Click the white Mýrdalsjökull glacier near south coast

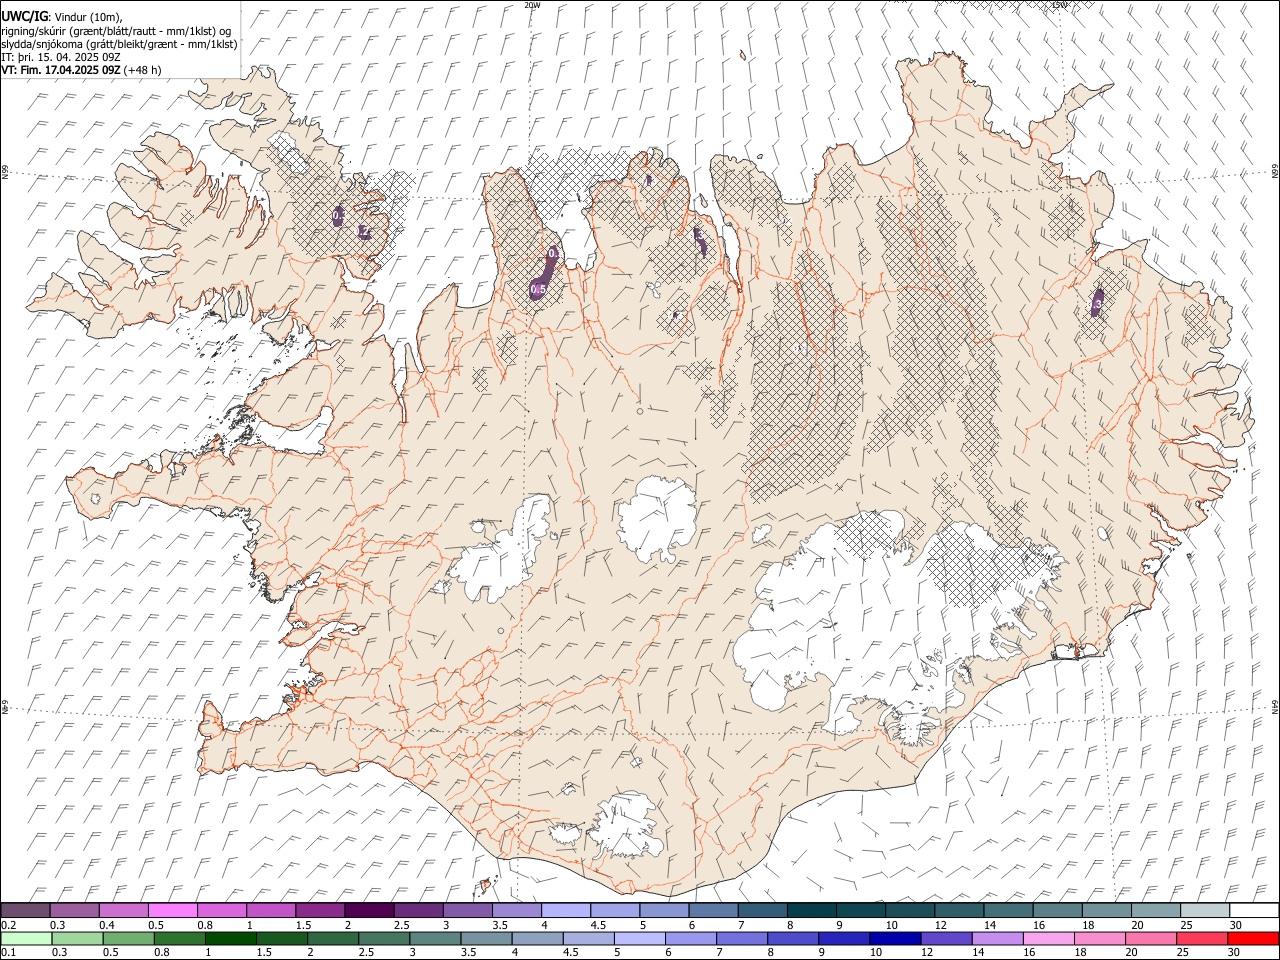(625, 826)
